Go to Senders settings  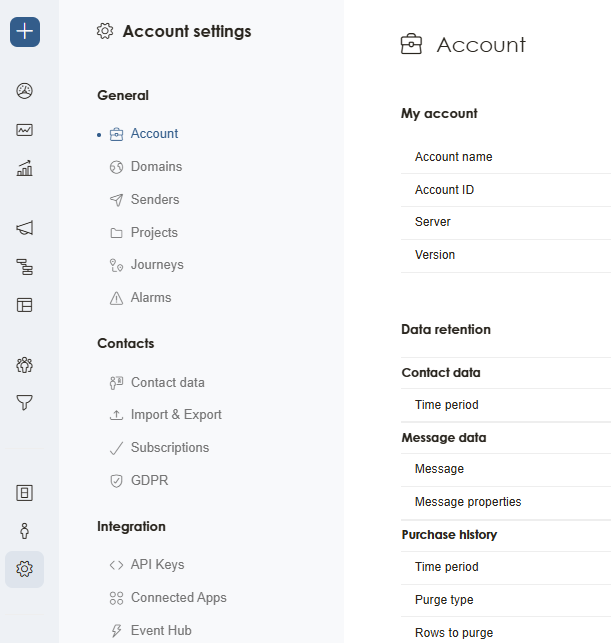click(x=155, y=200)
